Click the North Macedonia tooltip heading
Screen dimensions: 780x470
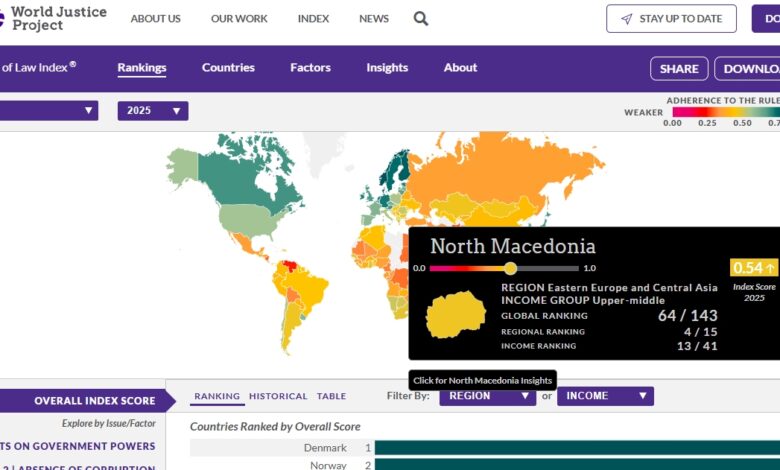[x=512, y=246]
